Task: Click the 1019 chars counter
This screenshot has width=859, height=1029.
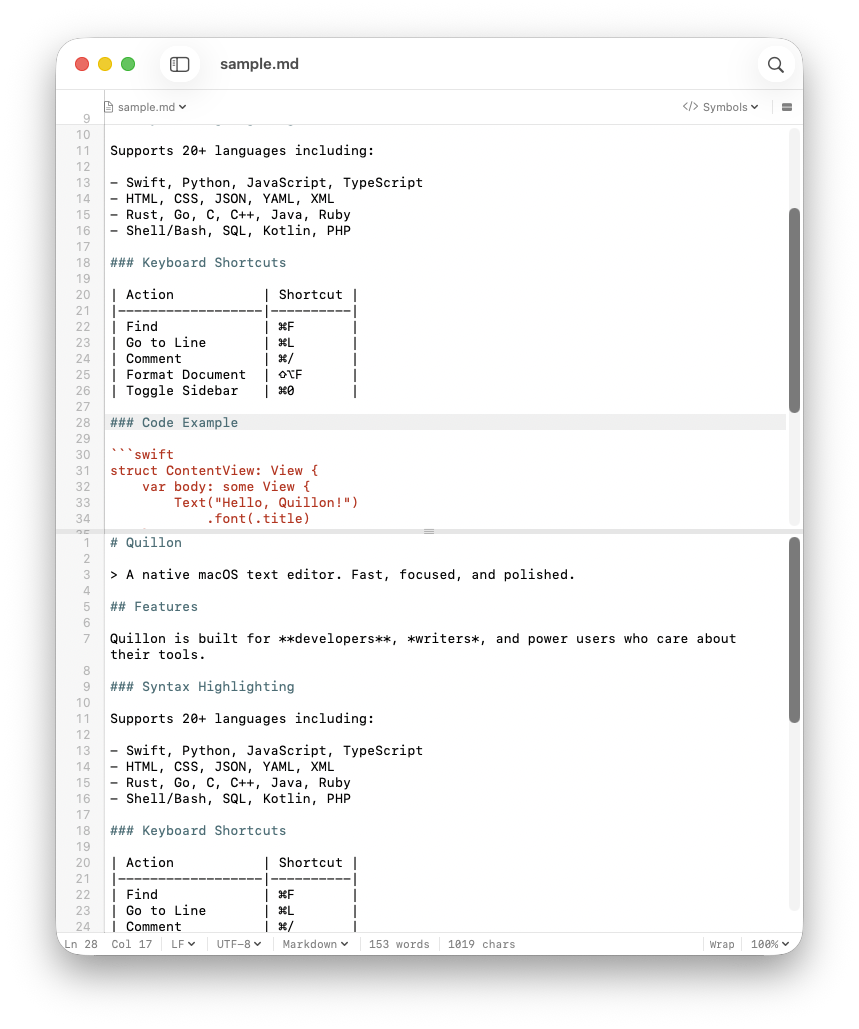Action: tap(481, 944)
